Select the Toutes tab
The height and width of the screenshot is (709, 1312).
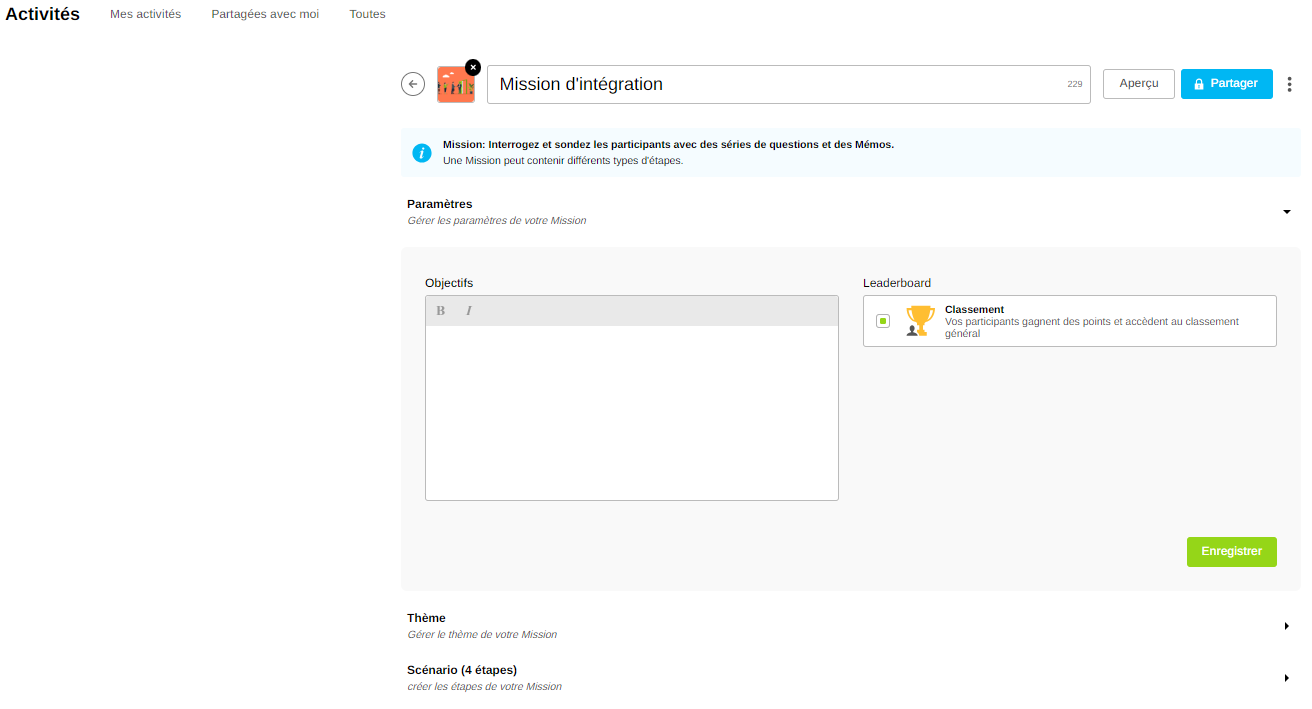(367, 15)
